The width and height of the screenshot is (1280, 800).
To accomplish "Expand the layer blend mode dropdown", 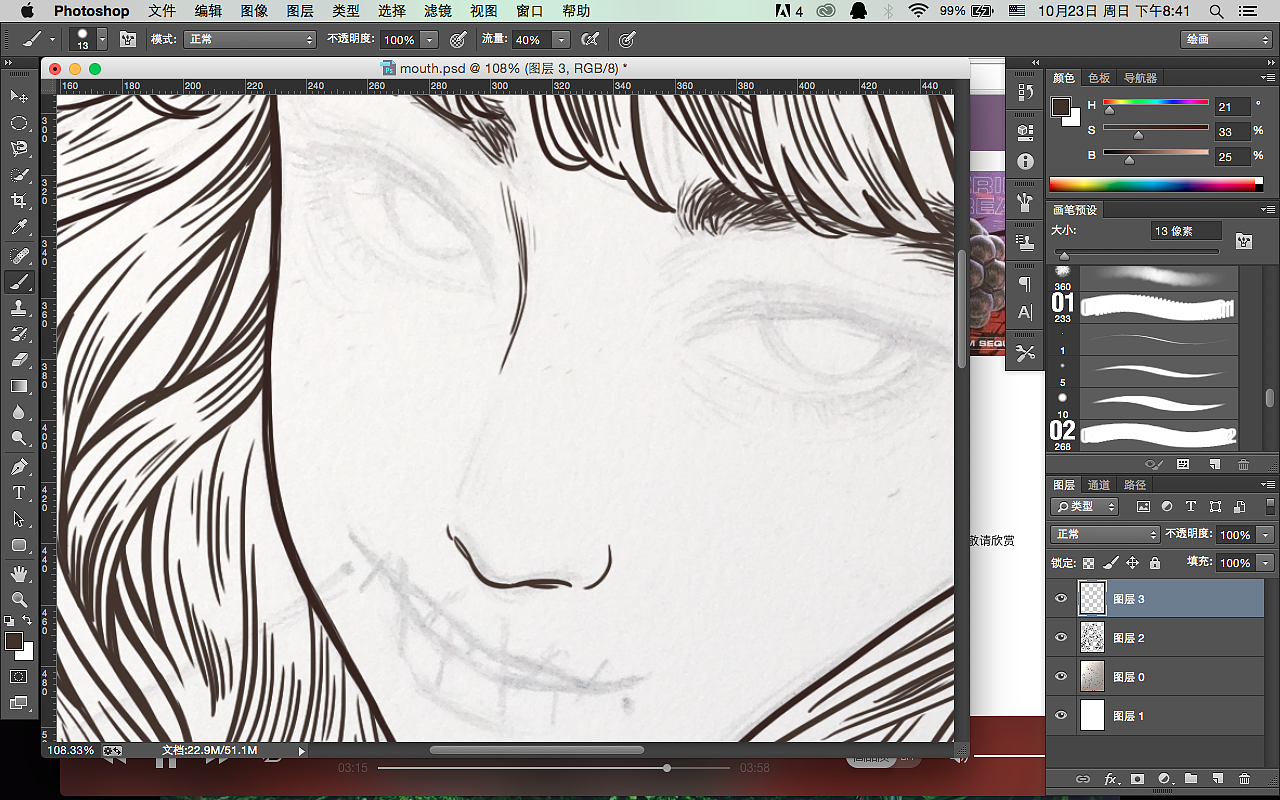I will [1105, 535].
